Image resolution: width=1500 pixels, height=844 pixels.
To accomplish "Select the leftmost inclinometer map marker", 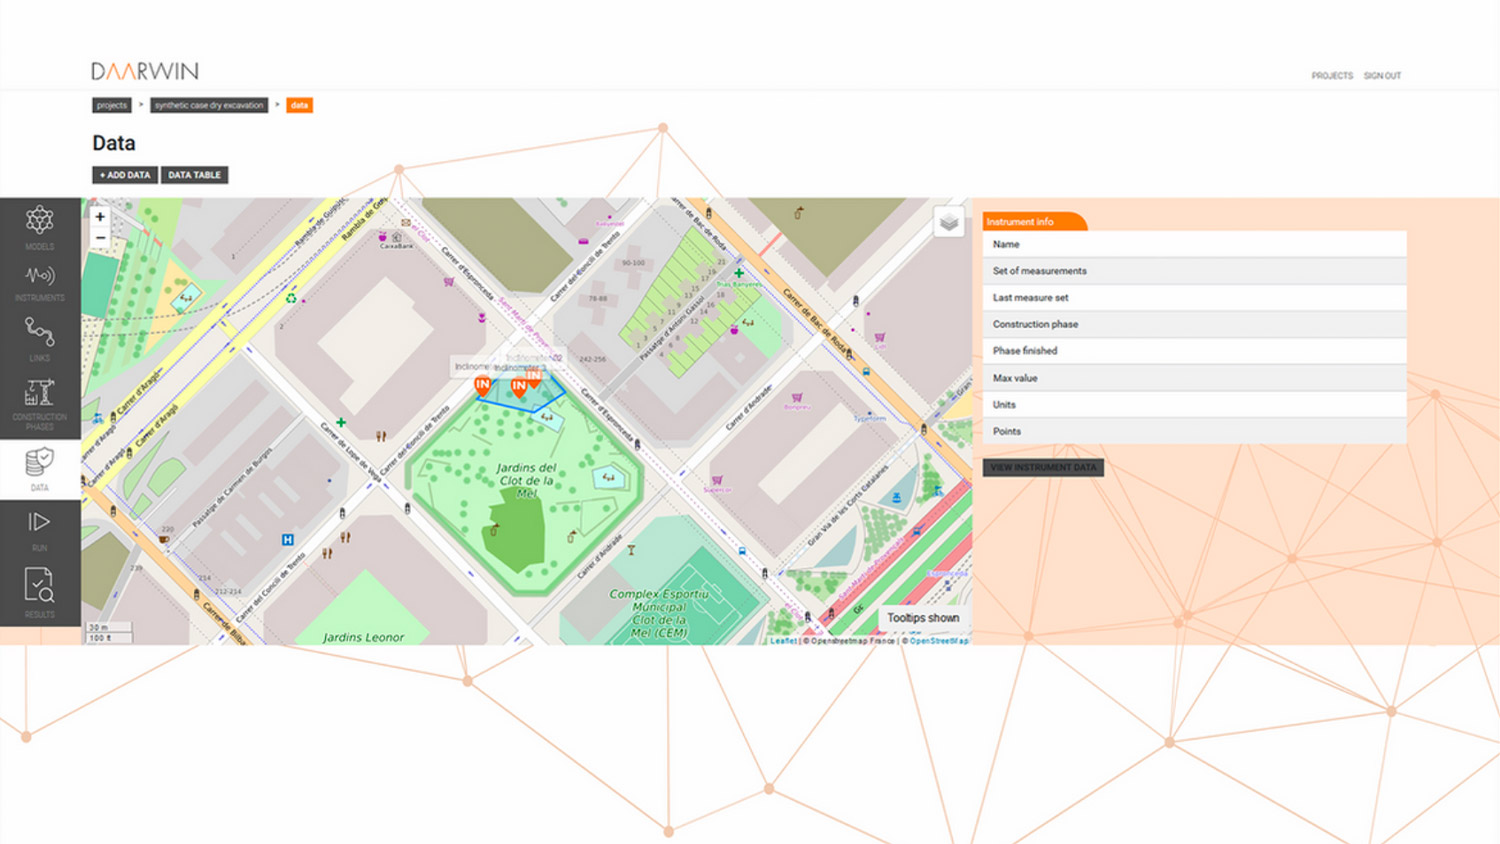I will (483, 385).
